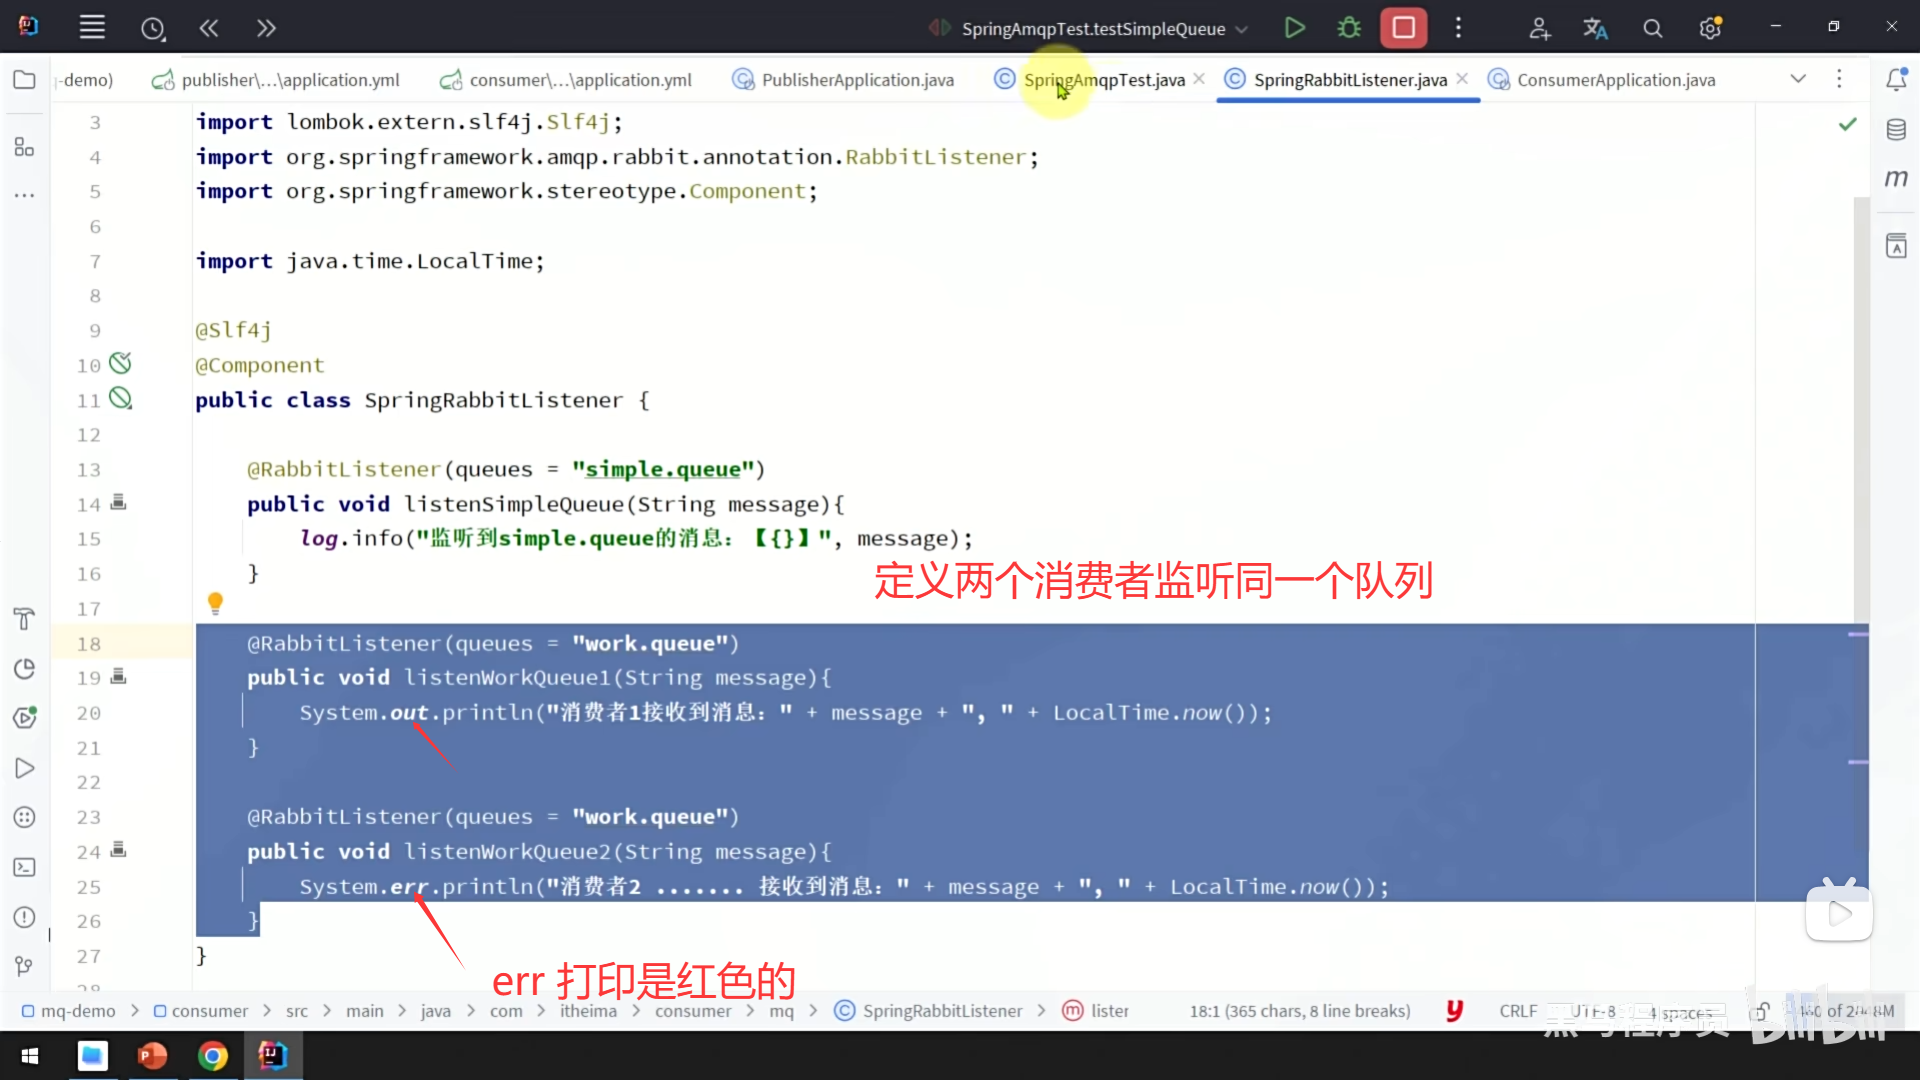Open the Git version control panel
This screenshot has width=1920, height=1080.
(25, 966)
